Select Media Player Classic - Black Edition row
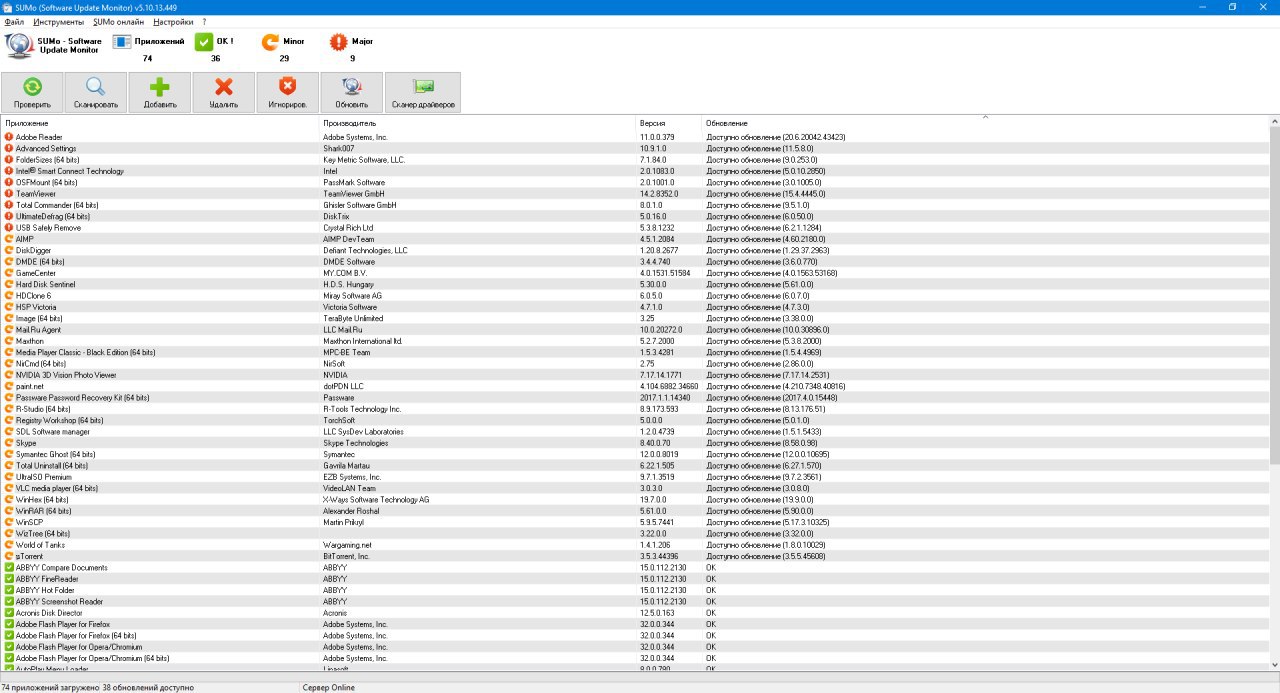 [x=635, y=352]
